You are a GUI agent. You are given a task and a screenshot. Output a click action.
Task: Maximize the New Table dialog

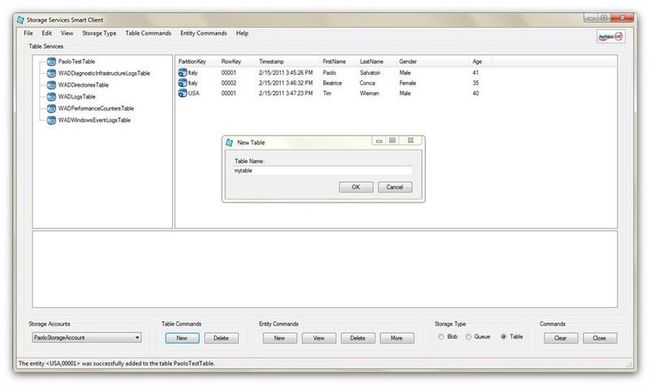(x=392, y=141)
